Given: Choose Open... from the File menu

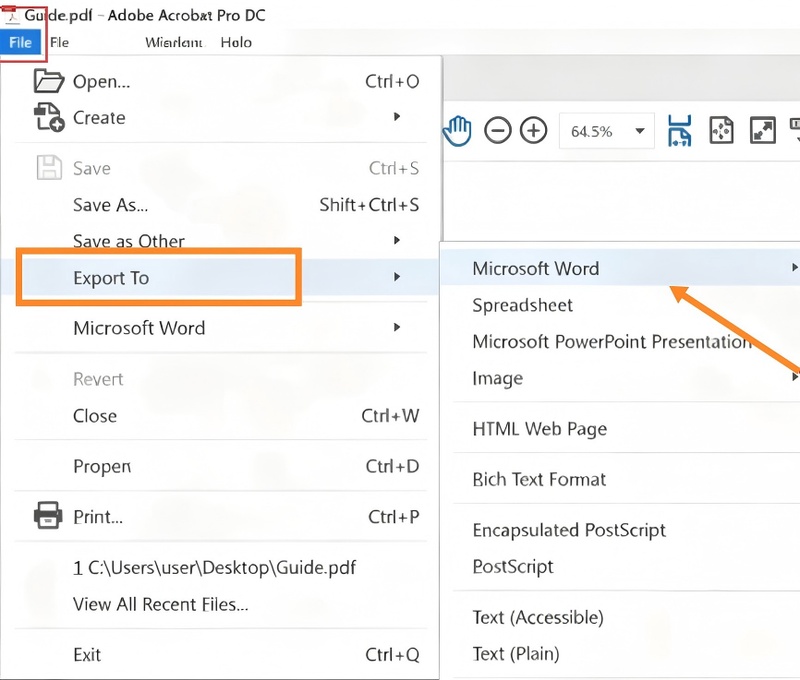Looking at the screenshot, I should pyautogui.click(x=220, y=81).
